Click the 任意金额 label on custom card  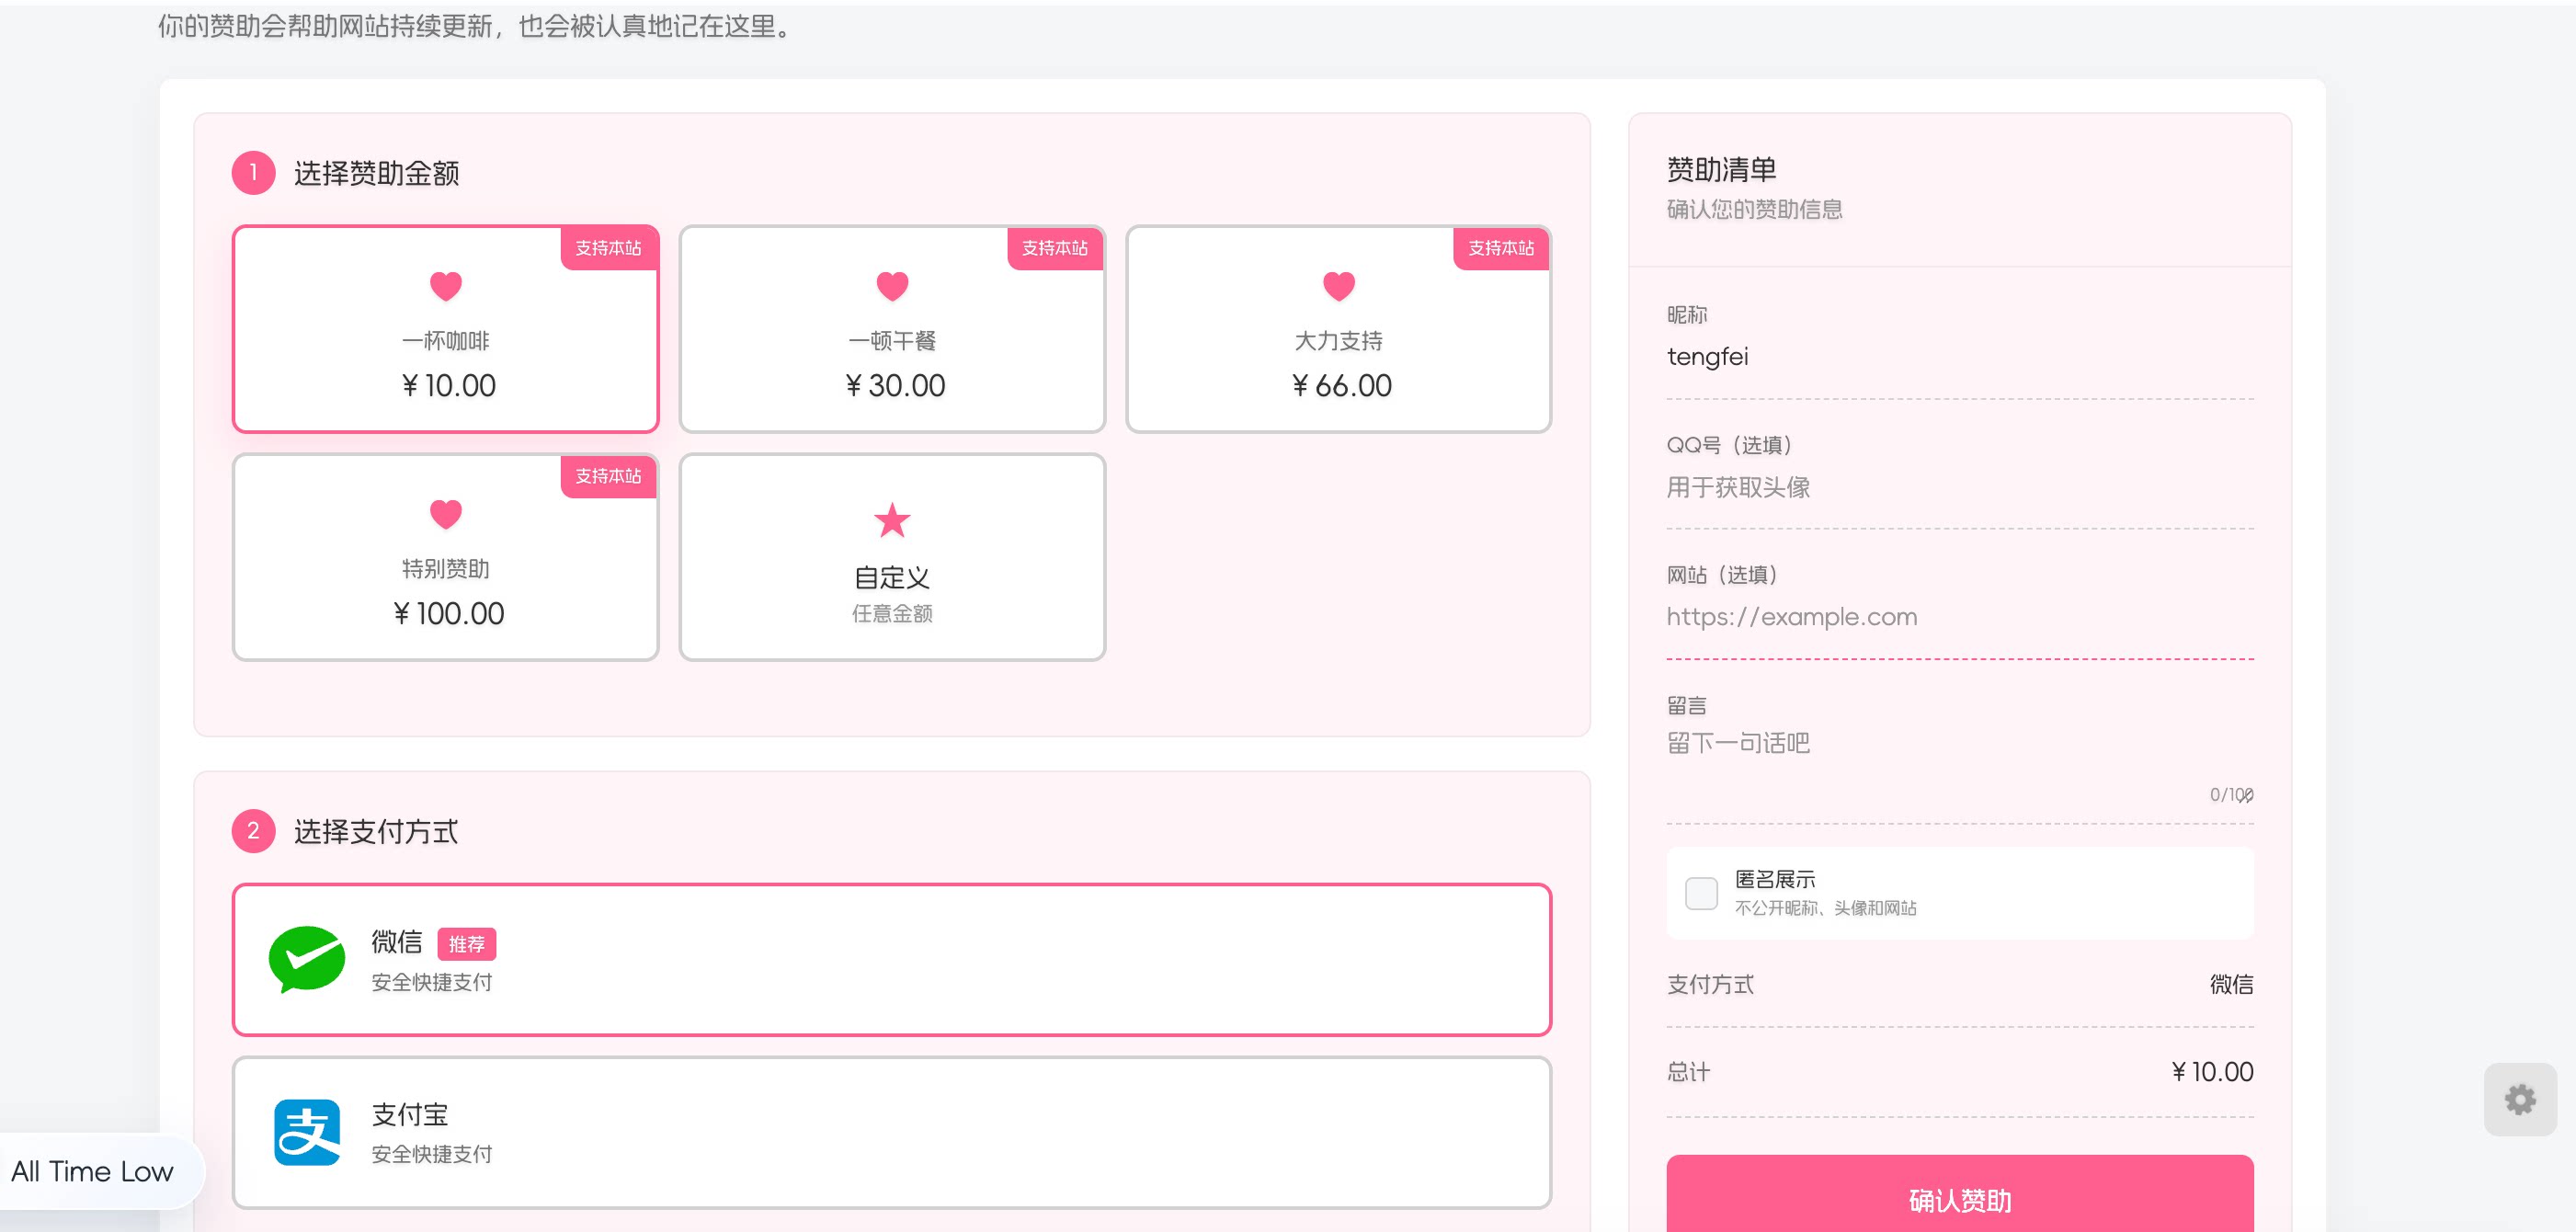click(x=892, y=613)
